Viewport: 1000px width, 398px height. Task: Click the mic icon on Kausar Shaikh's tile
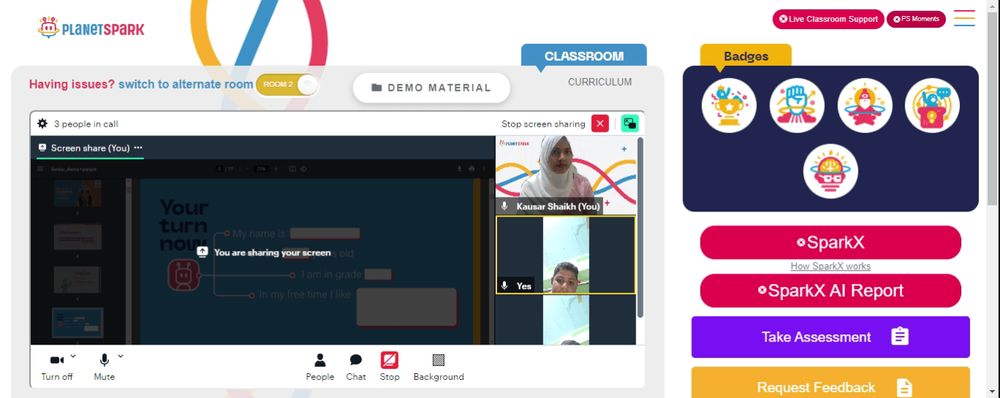point(504,206)
